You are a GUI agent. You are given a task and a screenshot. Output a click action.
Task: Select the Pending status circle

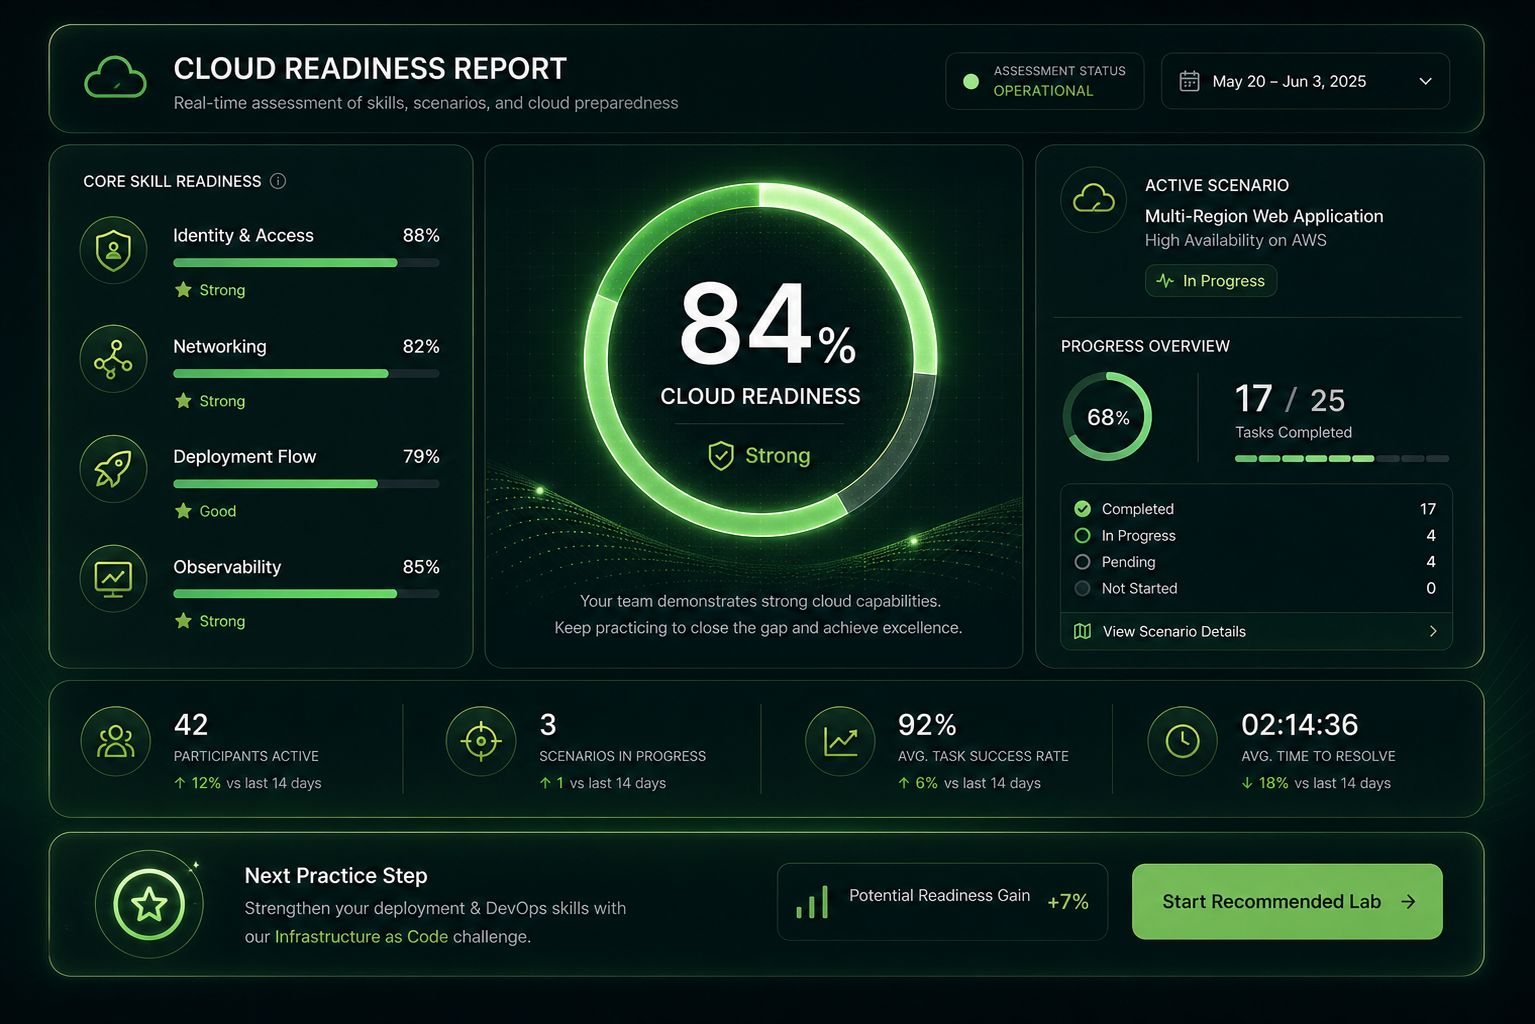point(1082,562)
